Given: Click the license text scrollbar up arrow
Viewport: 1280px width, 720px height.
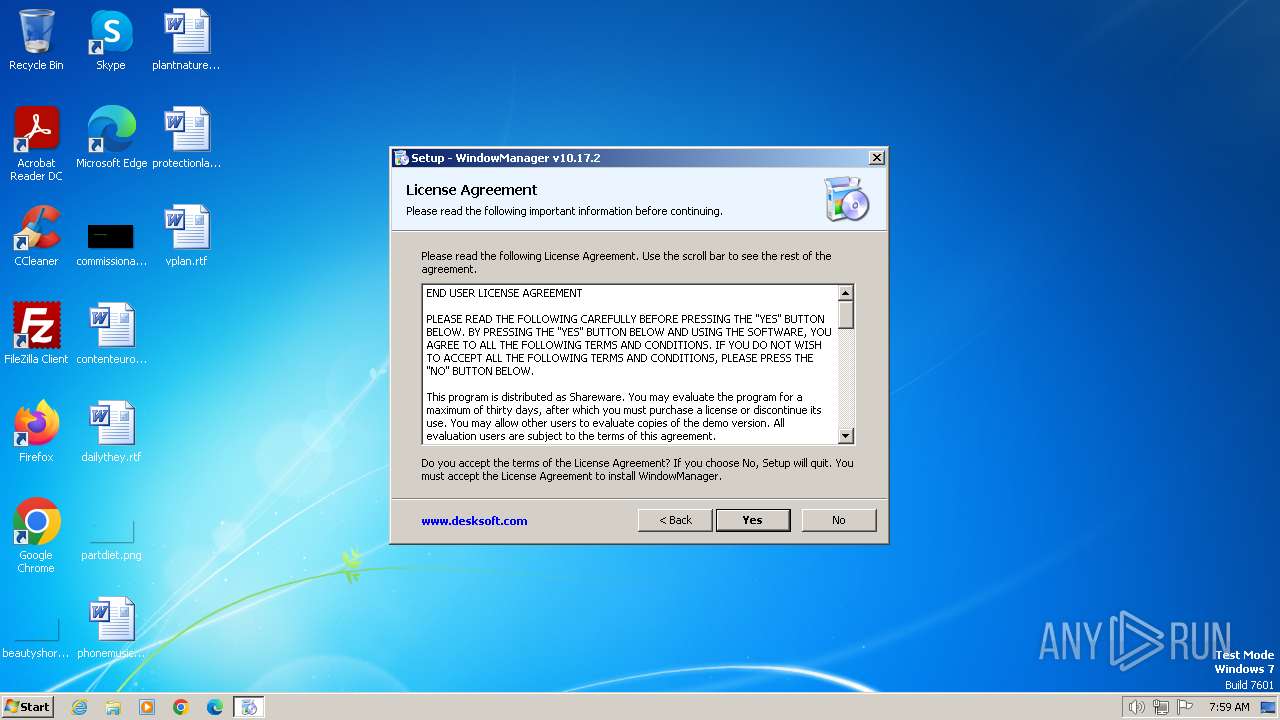Looking at the screenshot, I should (x=846, y=293).
